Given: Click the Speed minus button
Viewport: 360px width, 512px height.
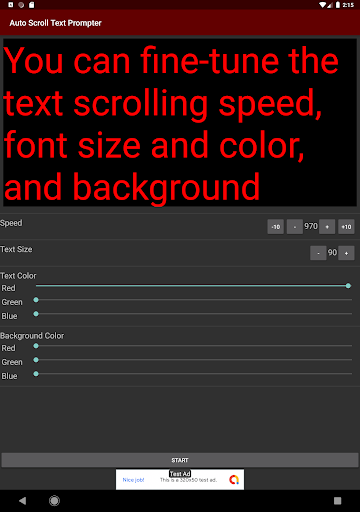Looking at the screenshot, I should tap(295, 227).
